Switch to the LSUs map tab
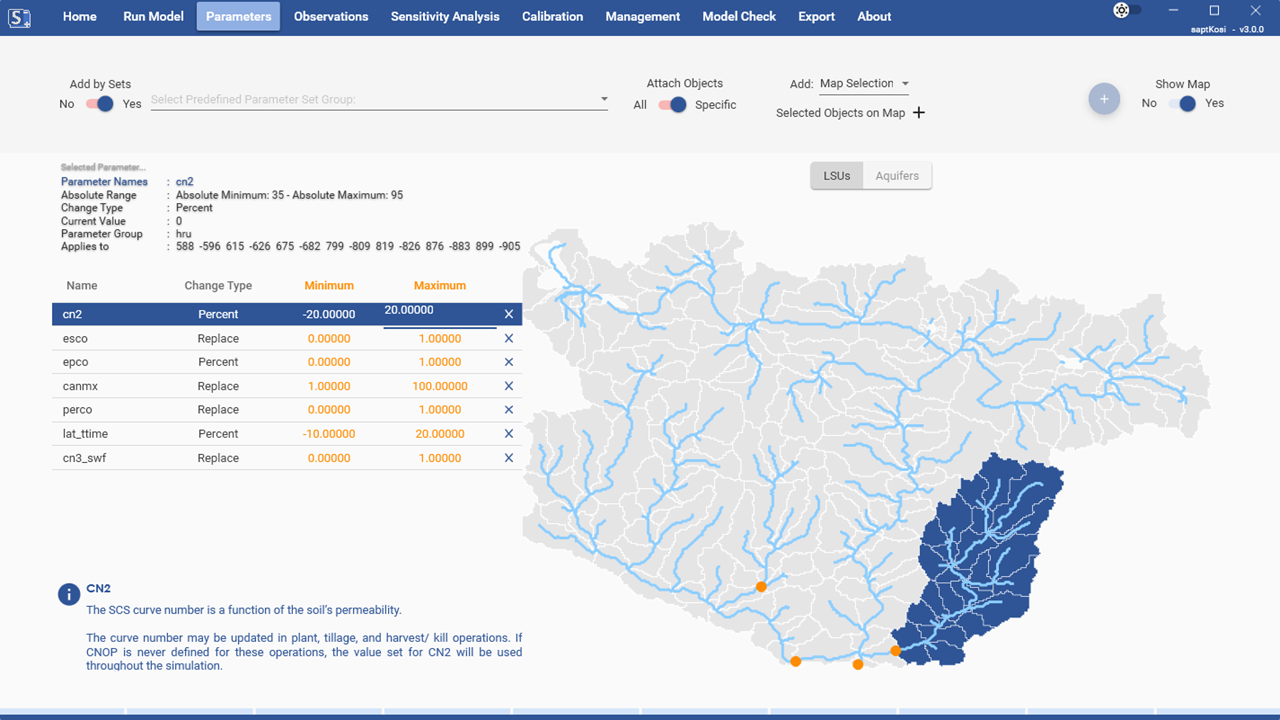The height and width of the screenshot is (720, 1280). (x=837, y=176)
